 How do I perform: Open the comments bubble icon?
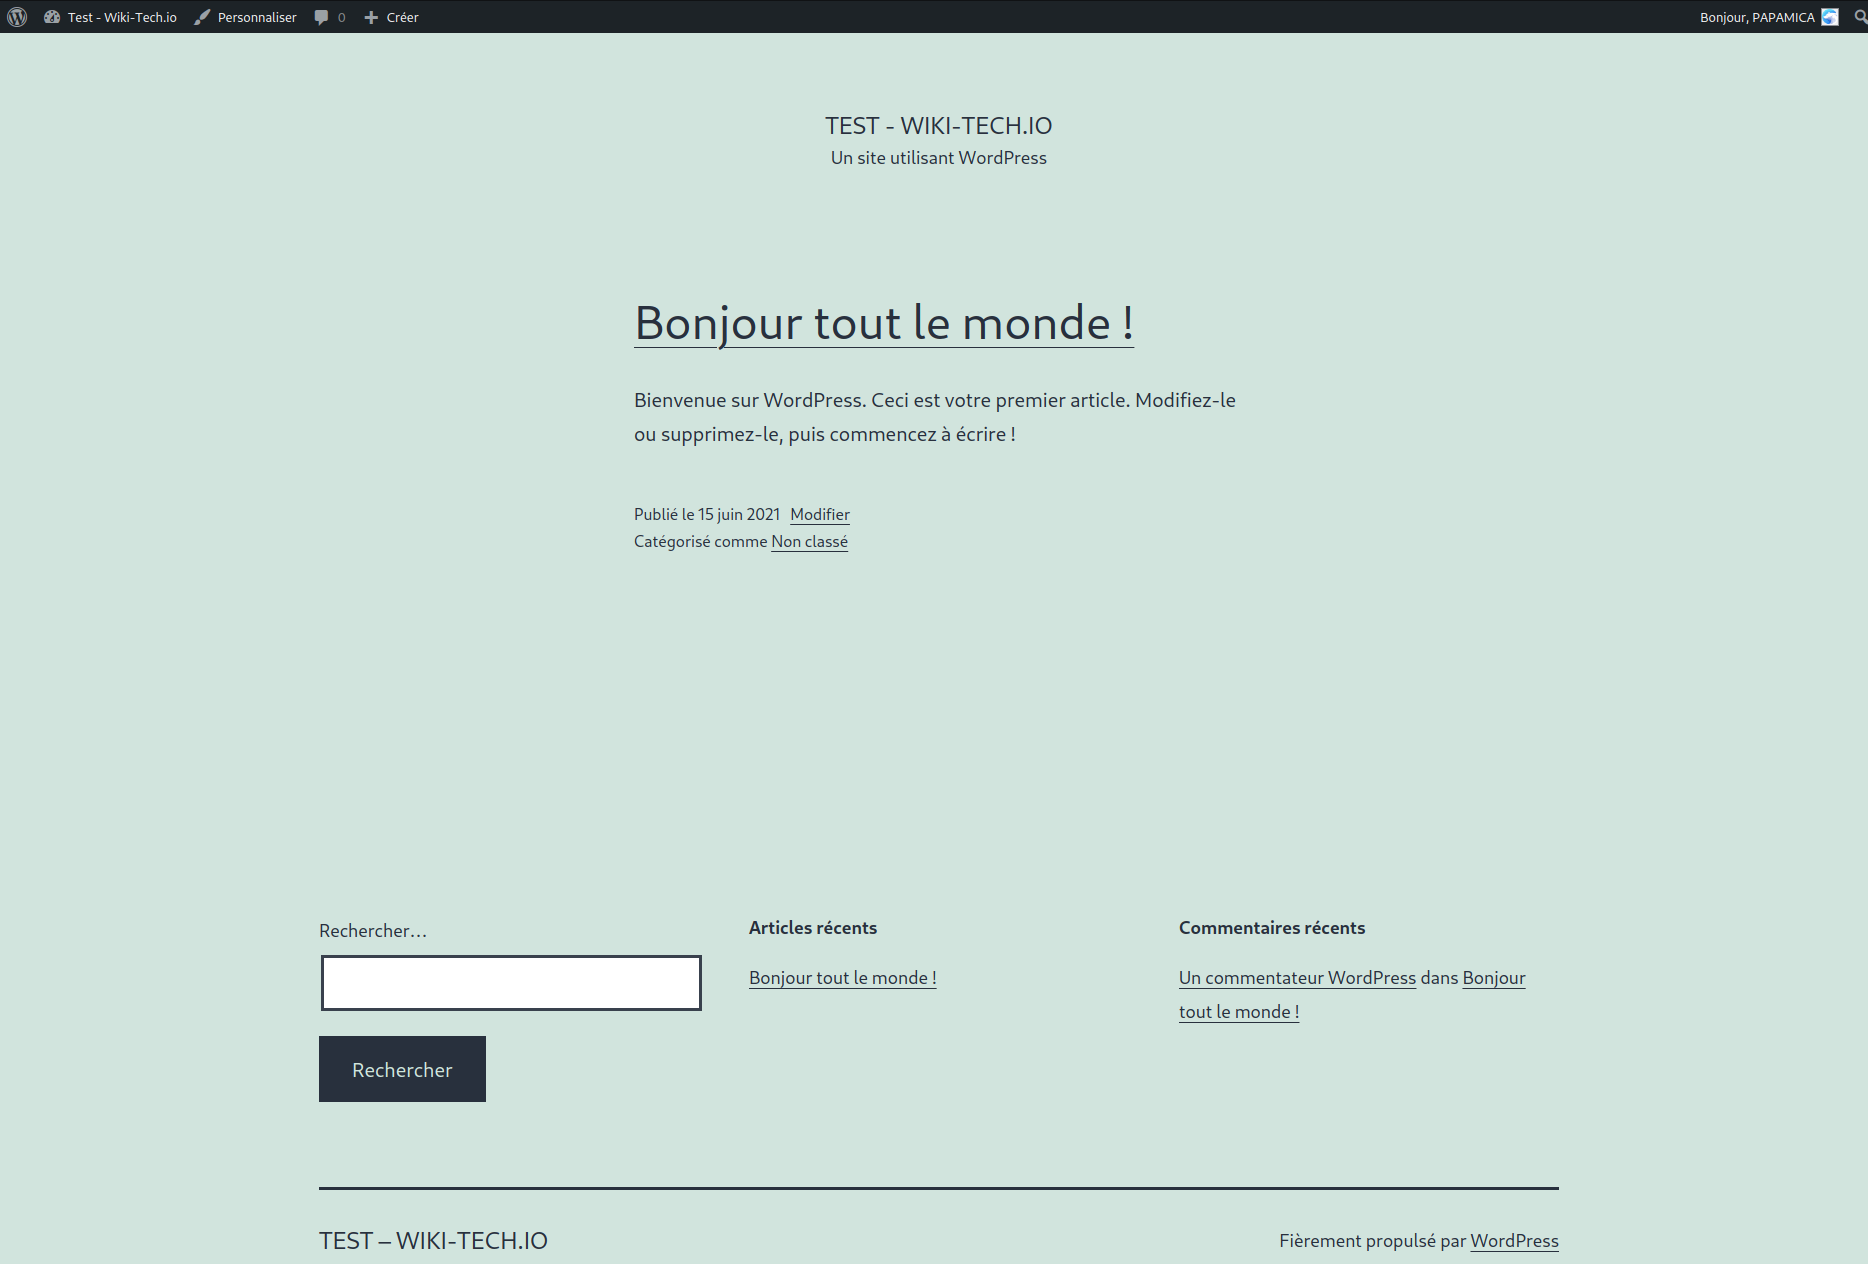coord(321,17)
